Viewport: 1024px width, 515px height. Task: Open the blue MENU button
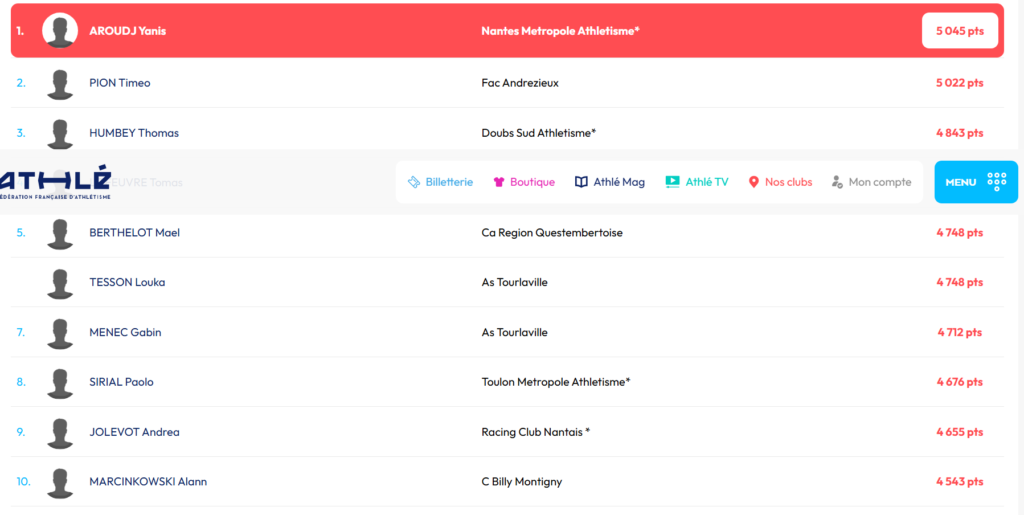pyautogui.click(x=975, y=182)
